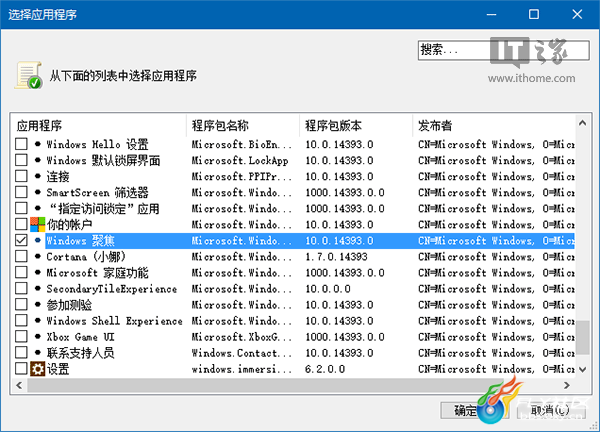The image size is (600, 432).
Task: Tick the Cortana (小娜) checkbox
Action: (x=21, y=257)
